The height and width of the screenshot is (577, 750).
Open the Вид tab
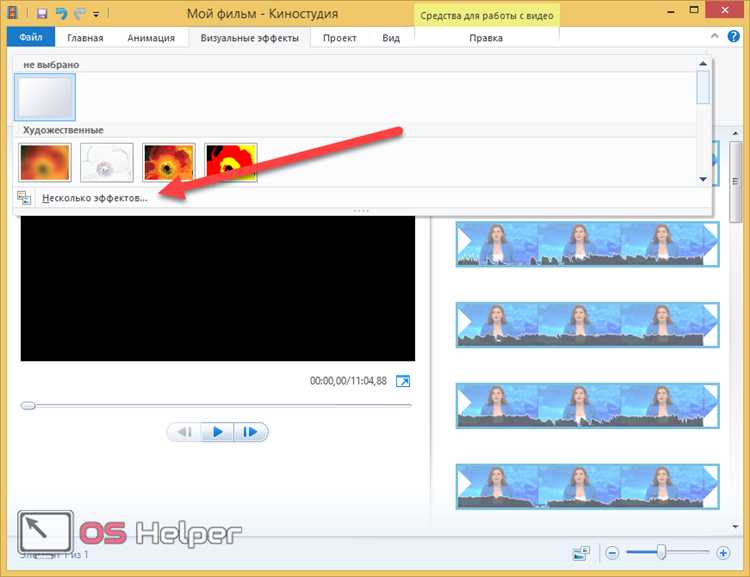(391, 38)
